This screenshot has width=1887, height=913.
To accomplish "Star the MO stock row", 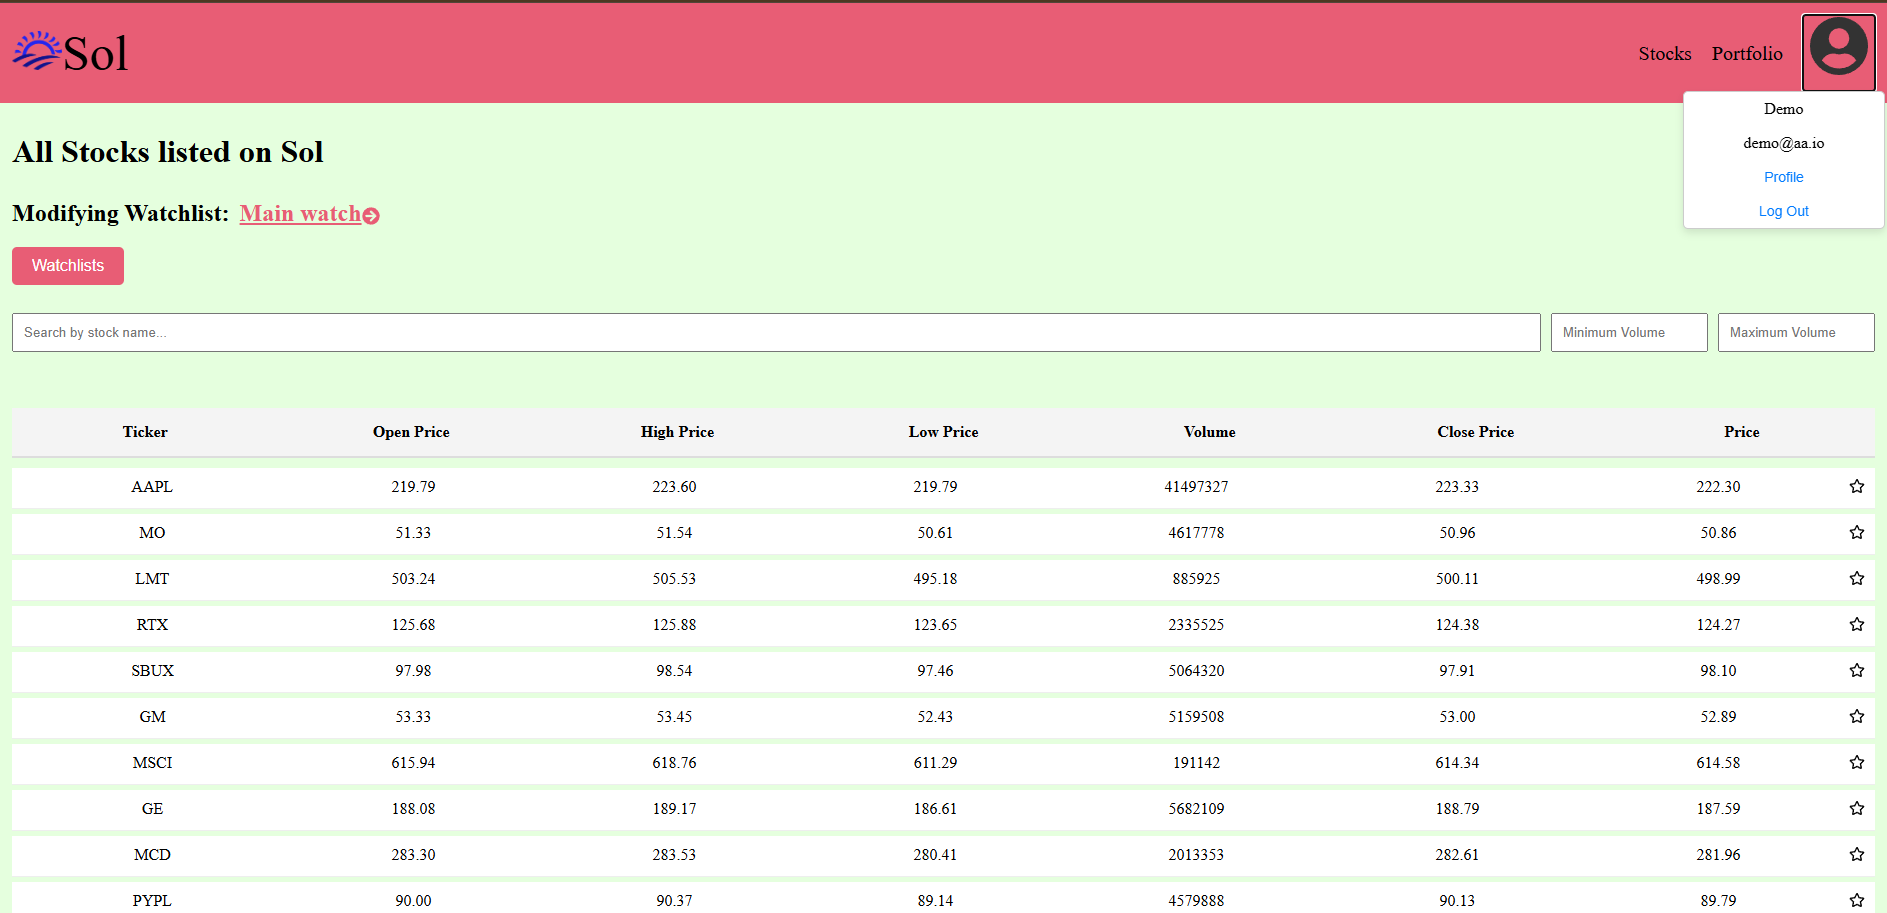I will (x=1856, y=533).
